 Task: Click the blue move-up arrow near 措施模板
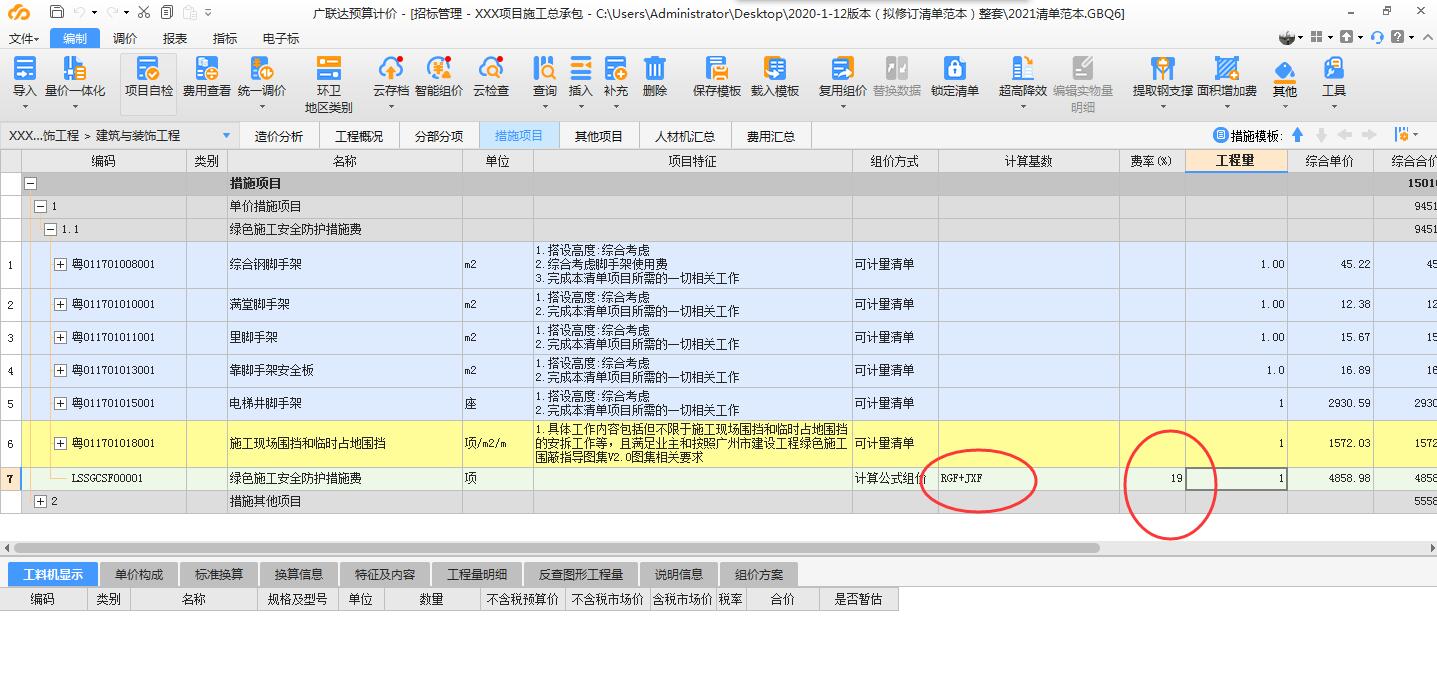[1297, 135]
